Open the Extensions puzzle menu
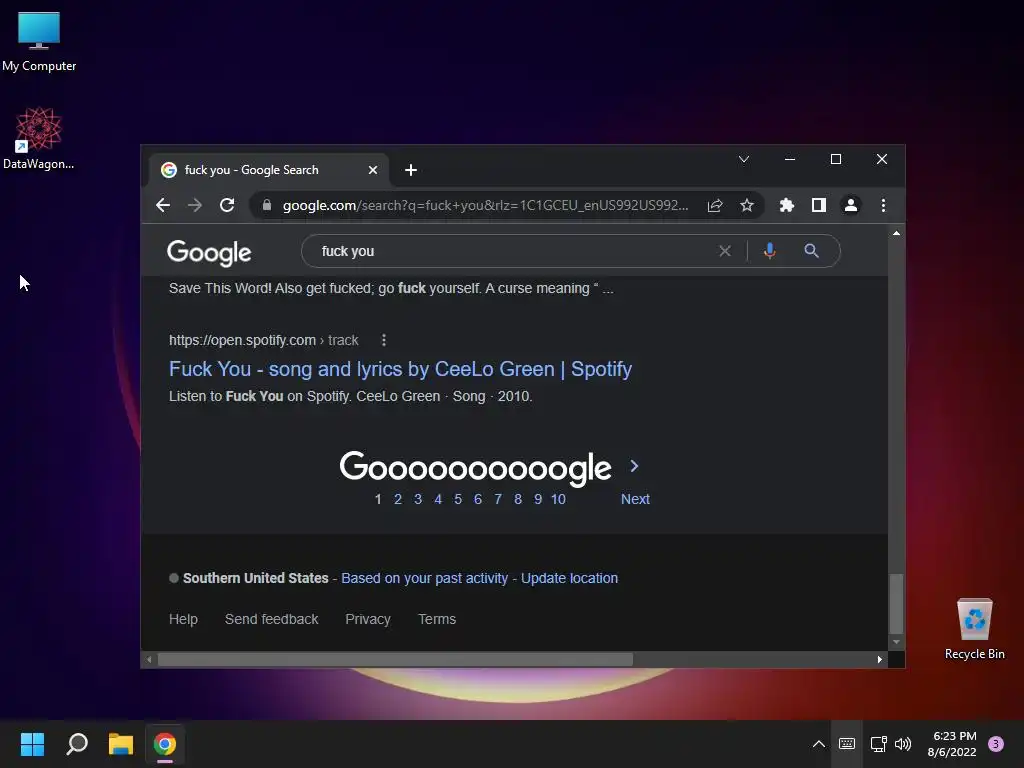Screen dimensions: 1024x768 click(787, 205)
